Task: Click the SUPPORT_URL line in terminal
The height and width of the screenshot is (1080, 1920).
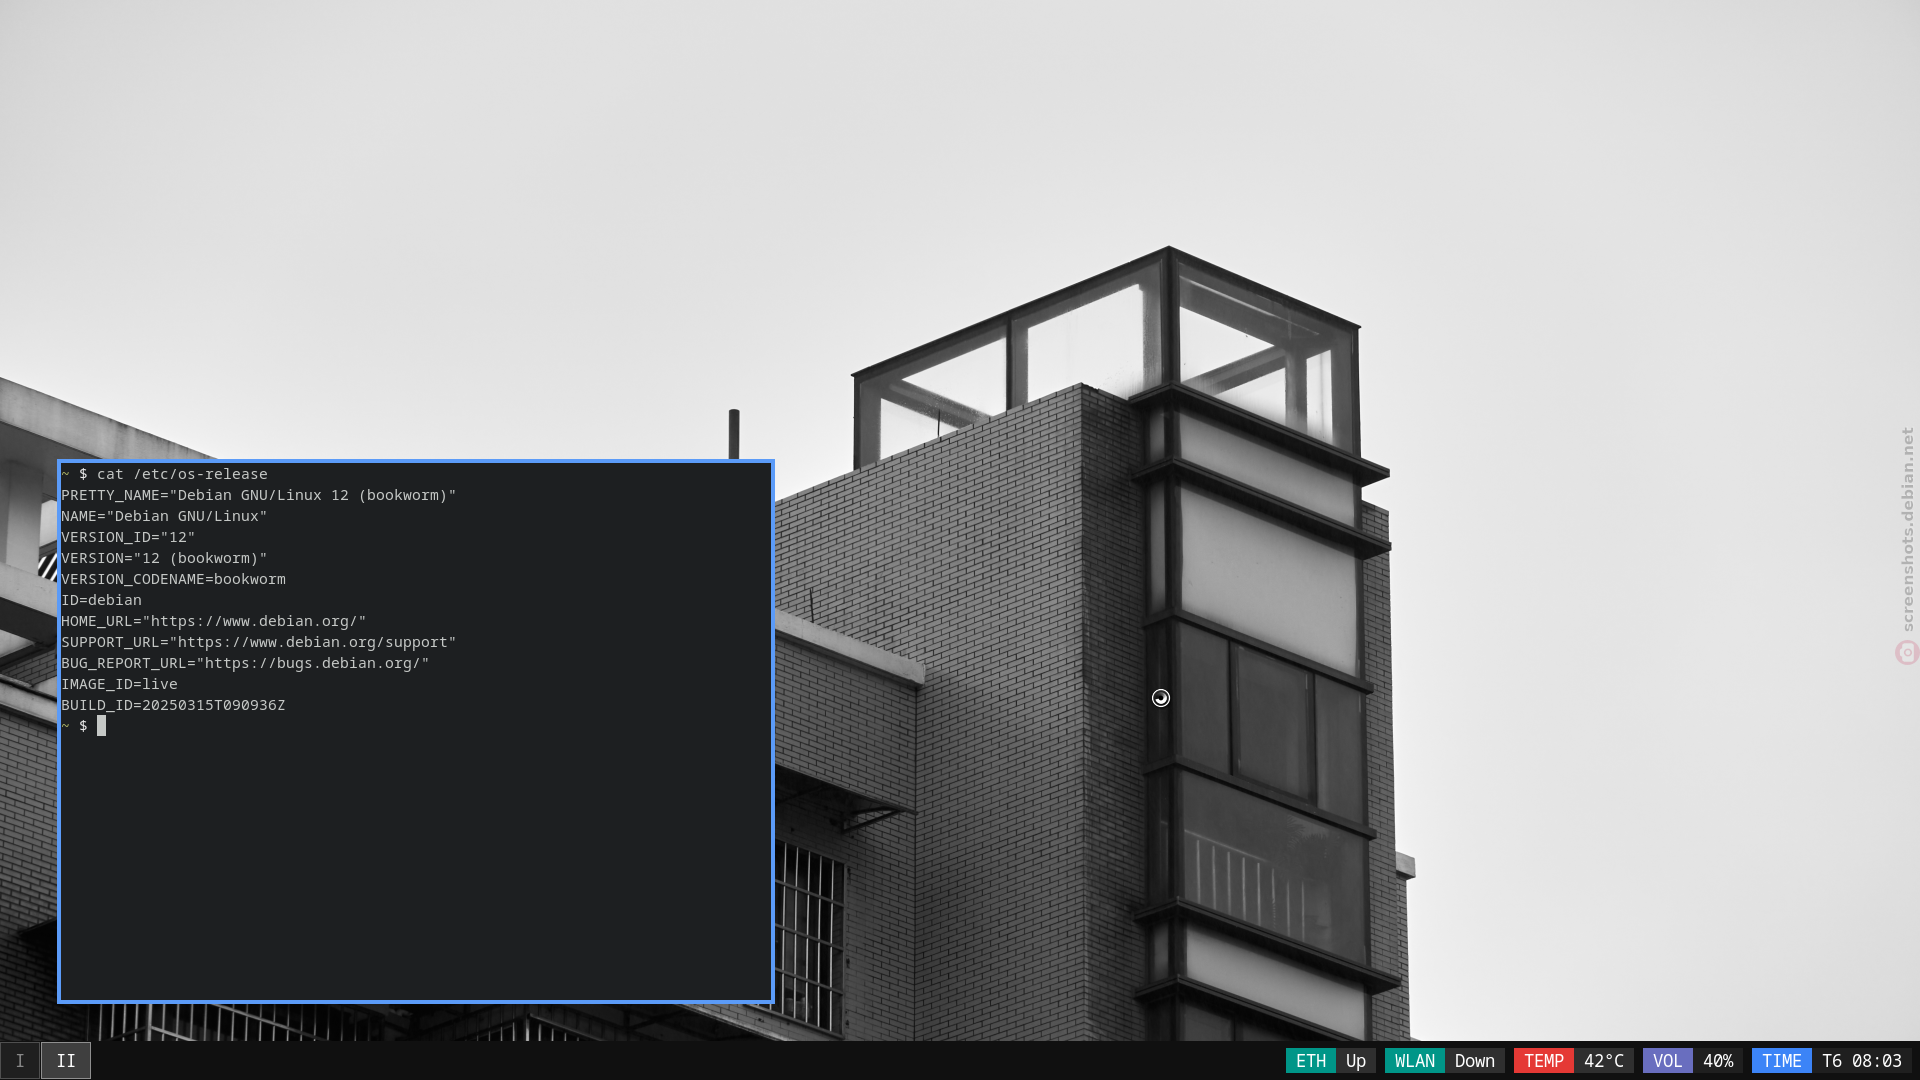Action: (x=259, y=642)
